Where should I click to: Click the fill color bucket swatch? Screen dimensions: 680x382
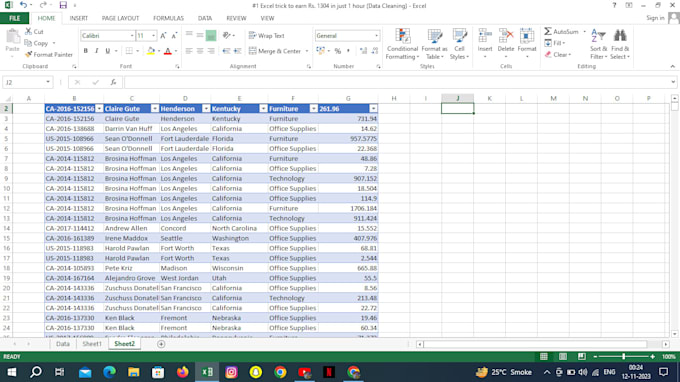tap(150, 51)
